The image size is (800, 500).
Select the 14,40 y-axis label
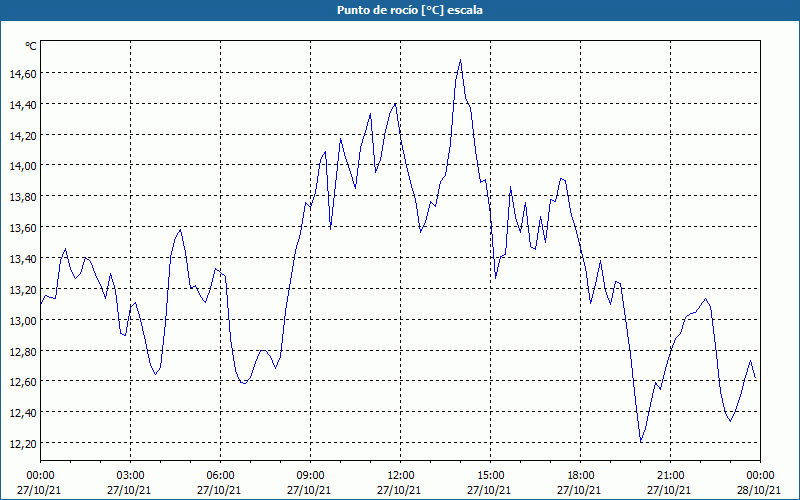23,105
